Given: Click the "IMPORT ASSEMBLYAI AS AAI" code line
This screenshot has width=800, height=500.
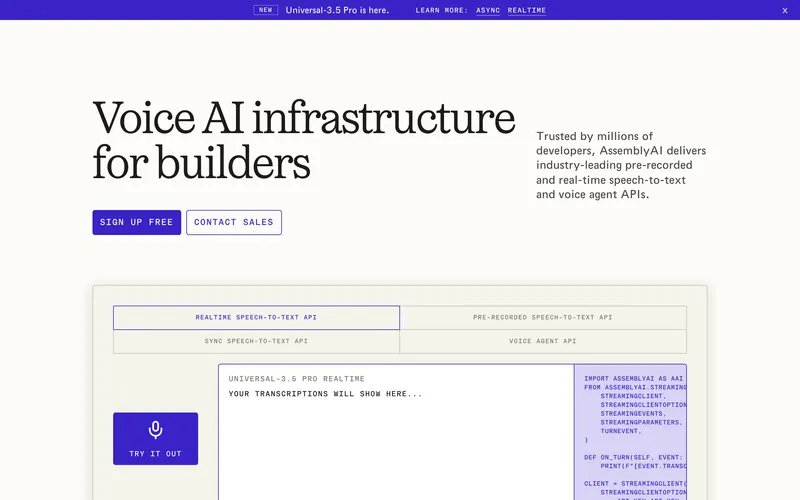Looking at the screenshot, I should click(x=633, y=379).
